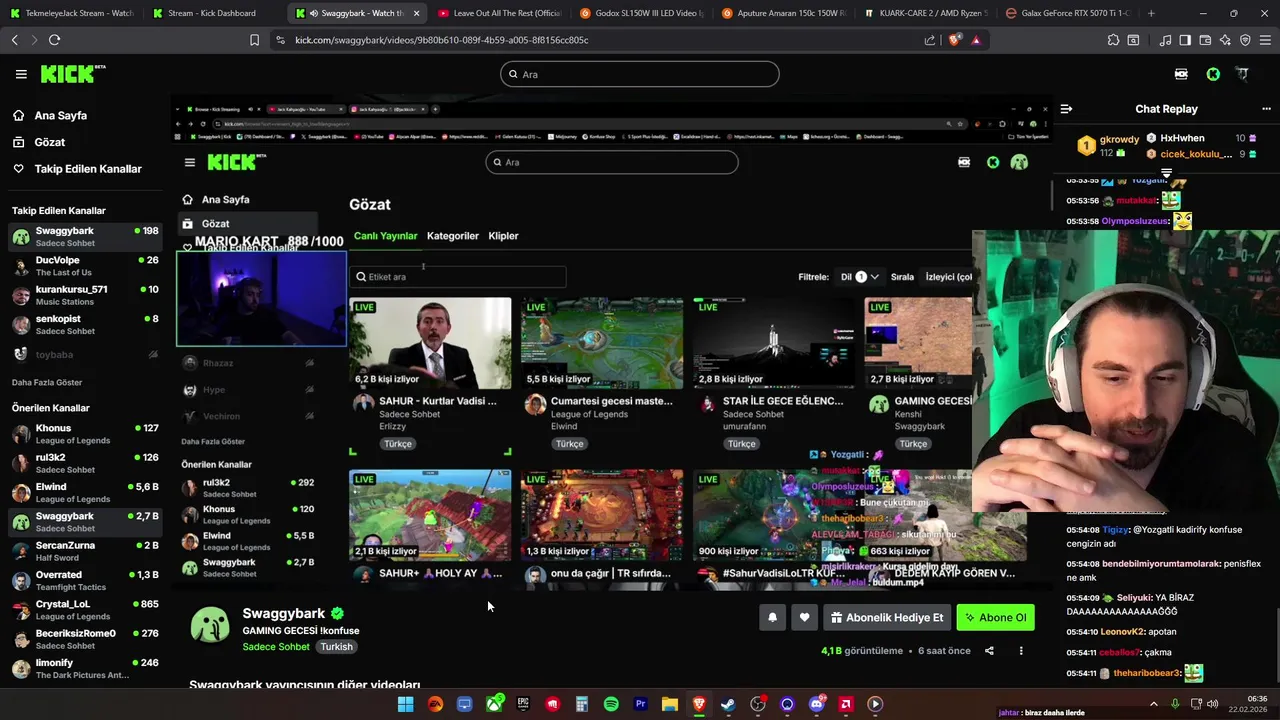Switch to the Leave Out All The Rest tab
This screenshot has width=1280, height=720.
500,13
